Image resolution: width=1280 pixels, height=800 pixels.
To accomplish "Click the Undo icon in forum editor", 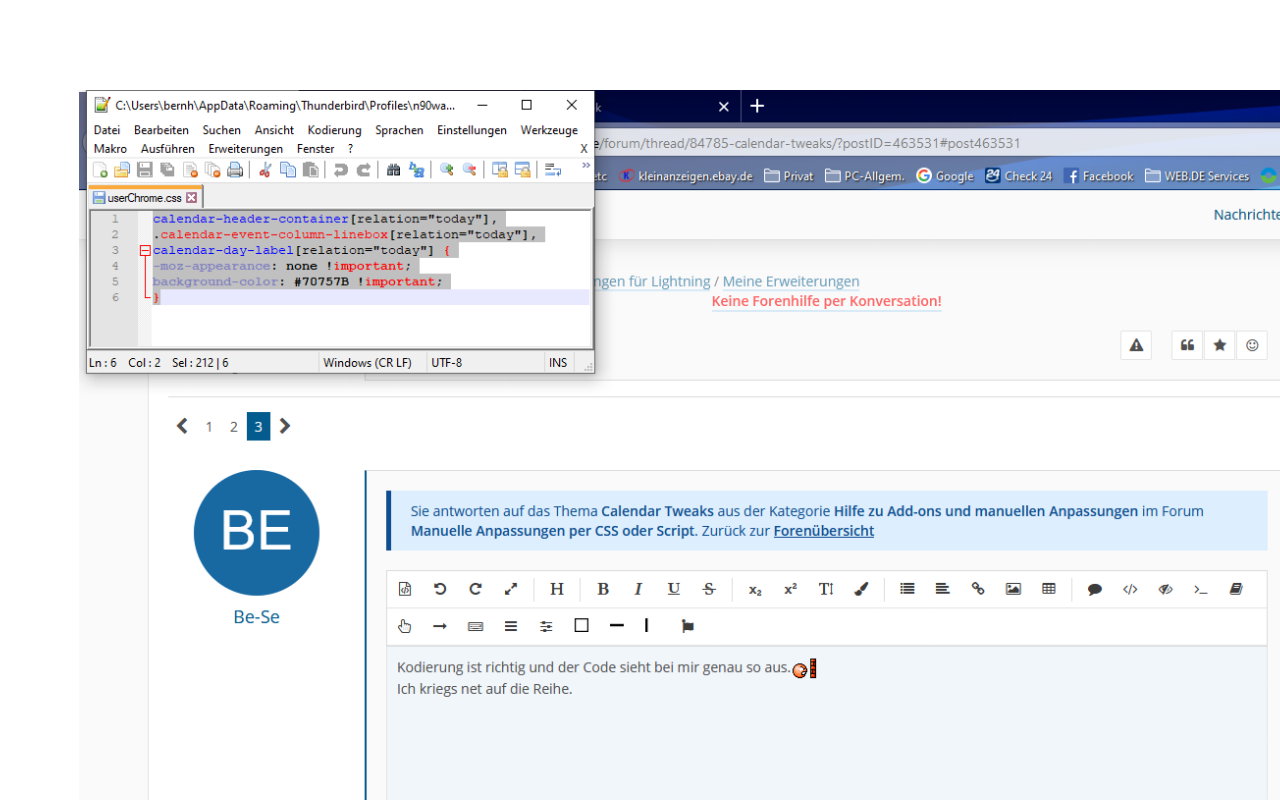I will coord(440,589).
